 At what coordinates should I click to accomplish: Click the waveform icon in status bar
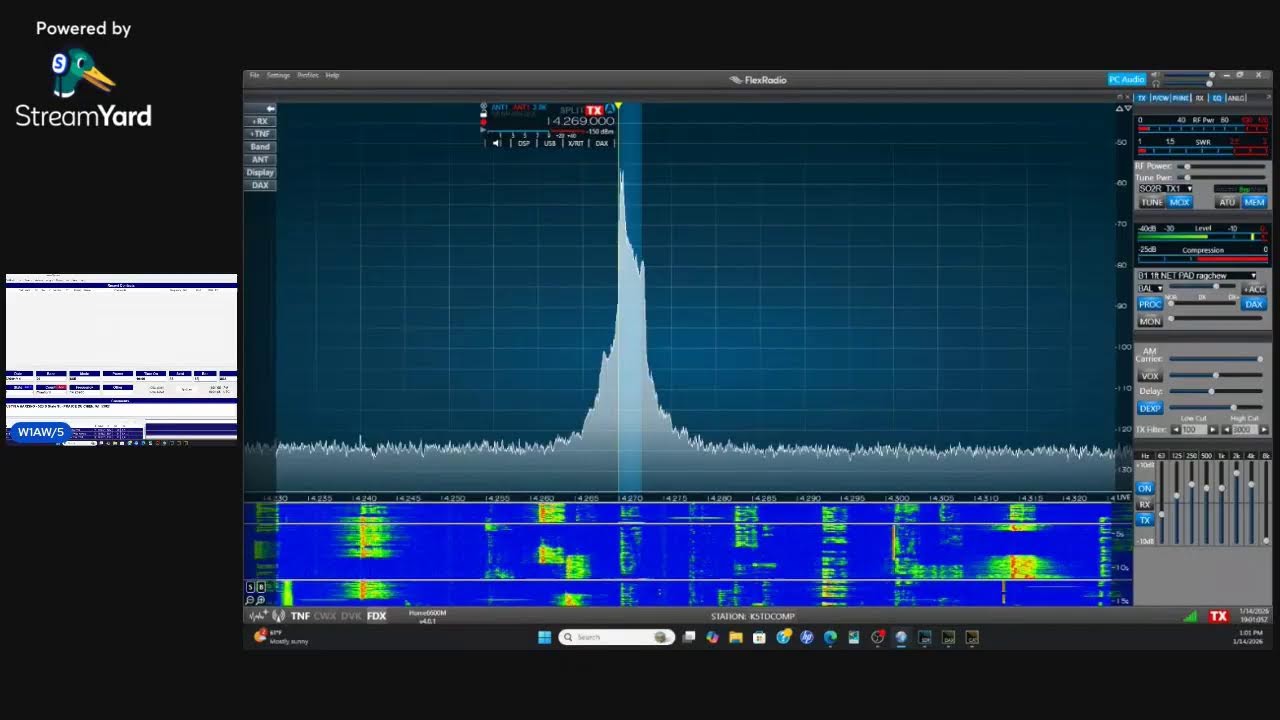(x=257, y=616)
